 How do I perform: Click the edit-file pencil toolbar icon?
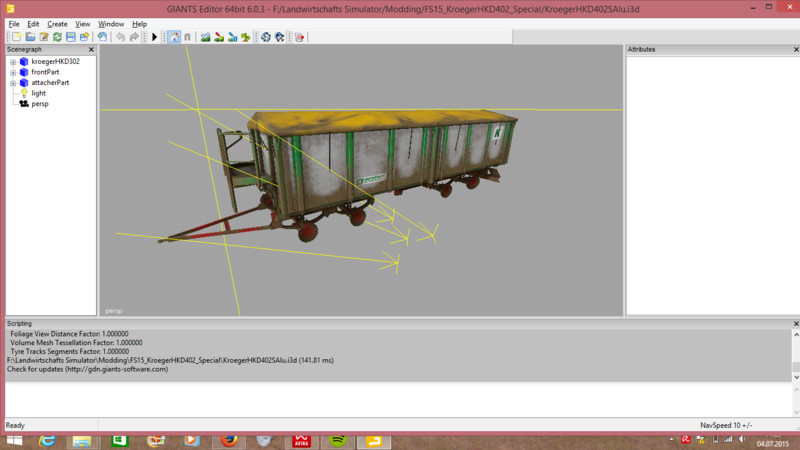pyautogui.click(x=44, y=37)
